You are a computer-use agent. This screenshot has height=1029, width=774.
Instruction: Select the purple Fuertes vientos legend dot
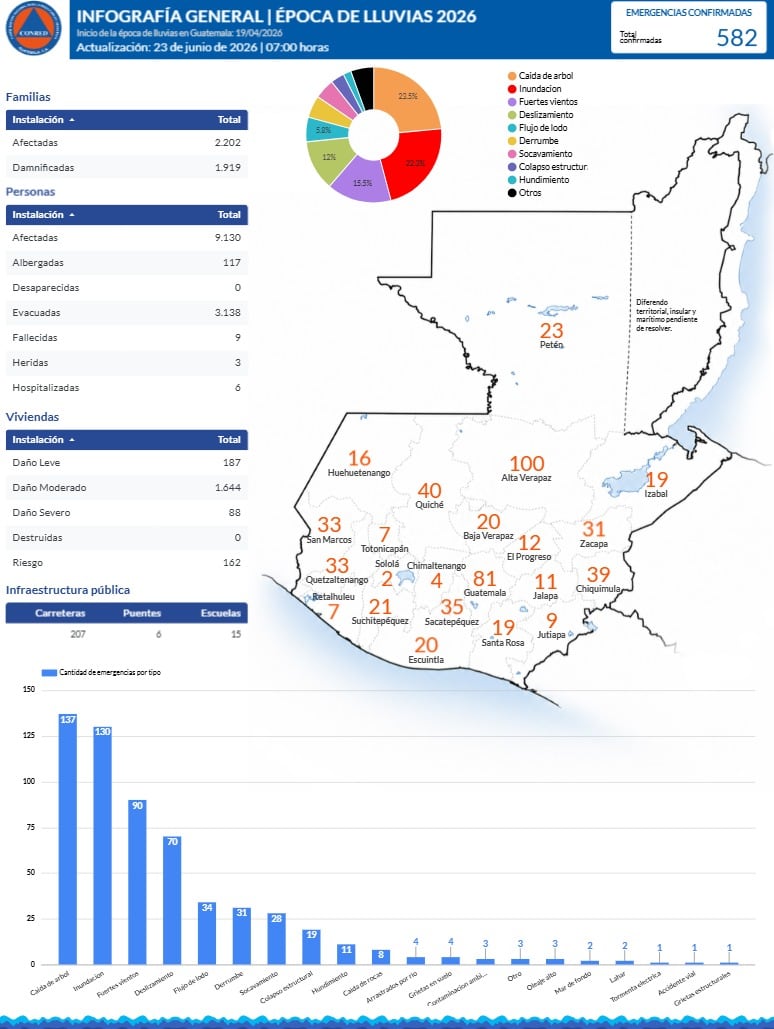512,102
